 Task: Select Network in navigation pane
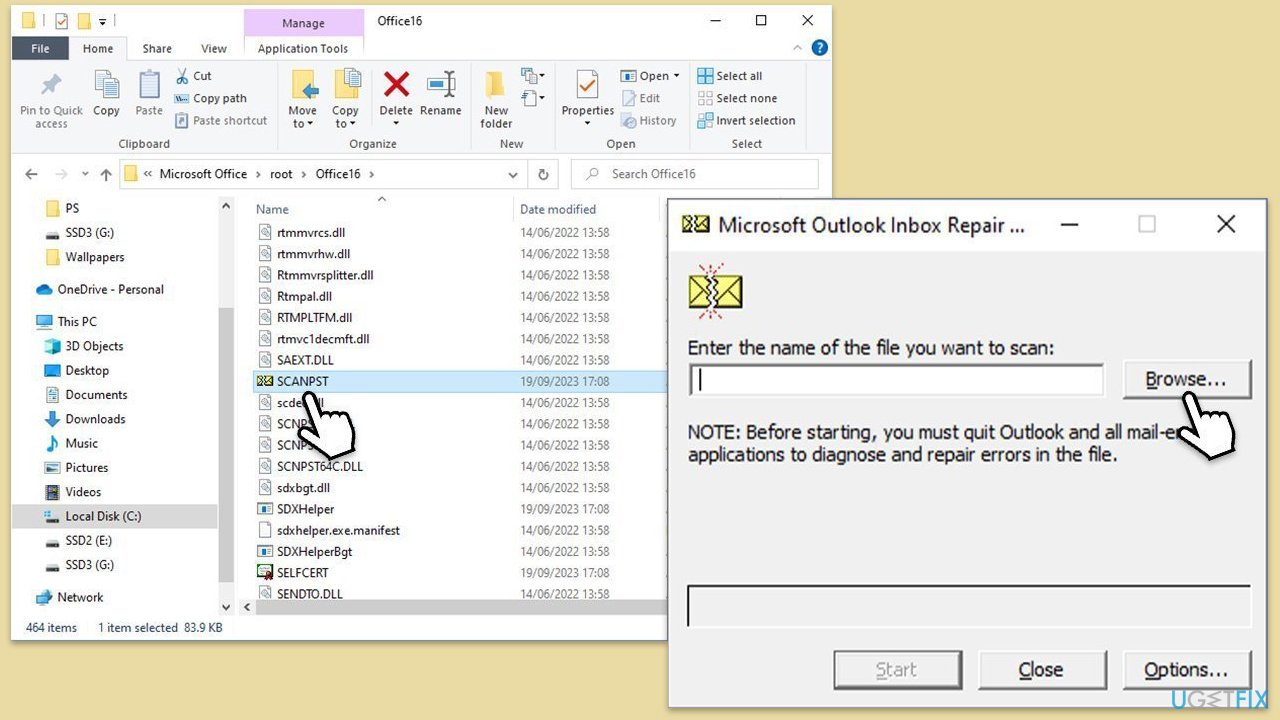point(69,597)
